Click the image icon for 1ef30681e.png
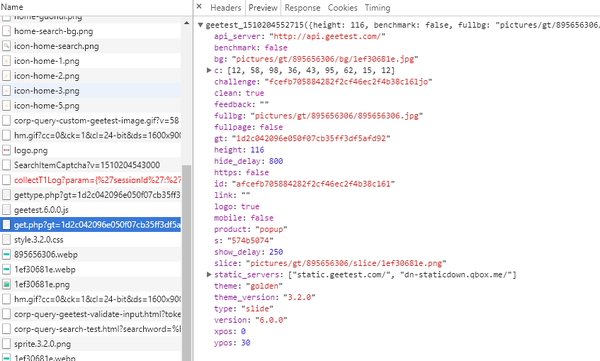The width and height of the screenshot is (600, 361). tap(6, 284)
